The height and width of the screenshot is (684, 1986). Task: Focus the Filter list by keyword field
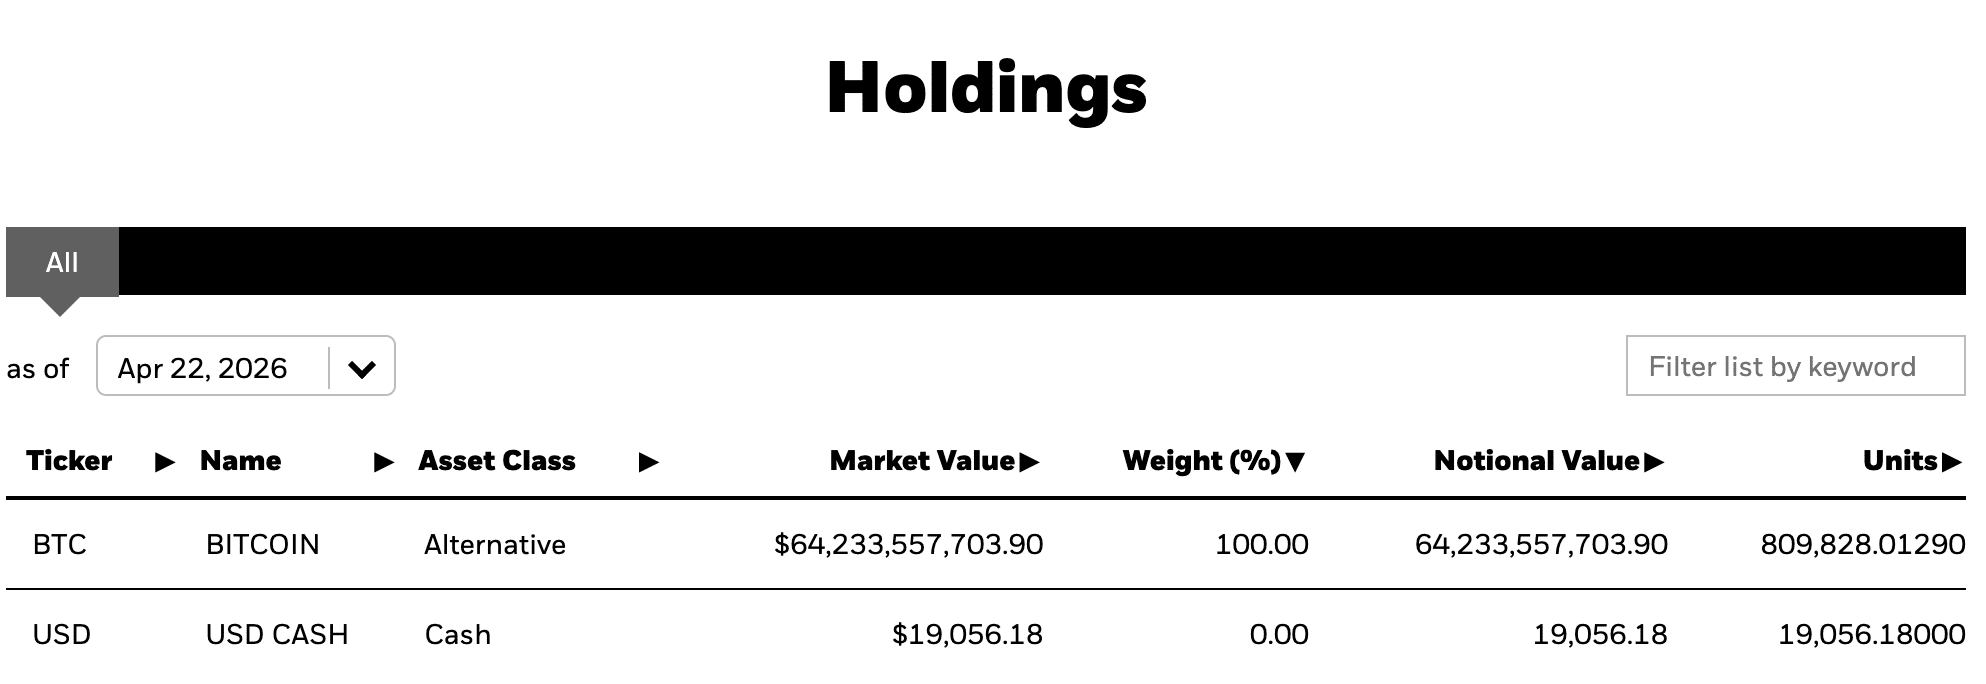coord(1794,367)
